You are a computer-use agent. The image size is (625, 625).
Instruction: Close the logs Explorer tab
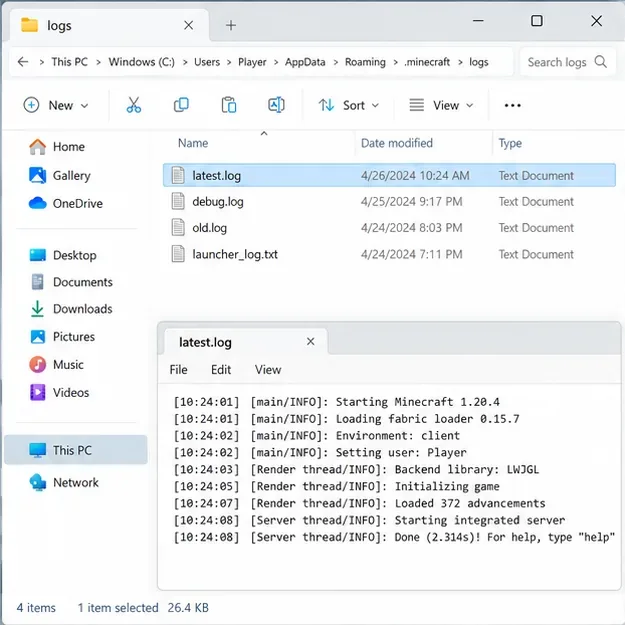[189, 26]
